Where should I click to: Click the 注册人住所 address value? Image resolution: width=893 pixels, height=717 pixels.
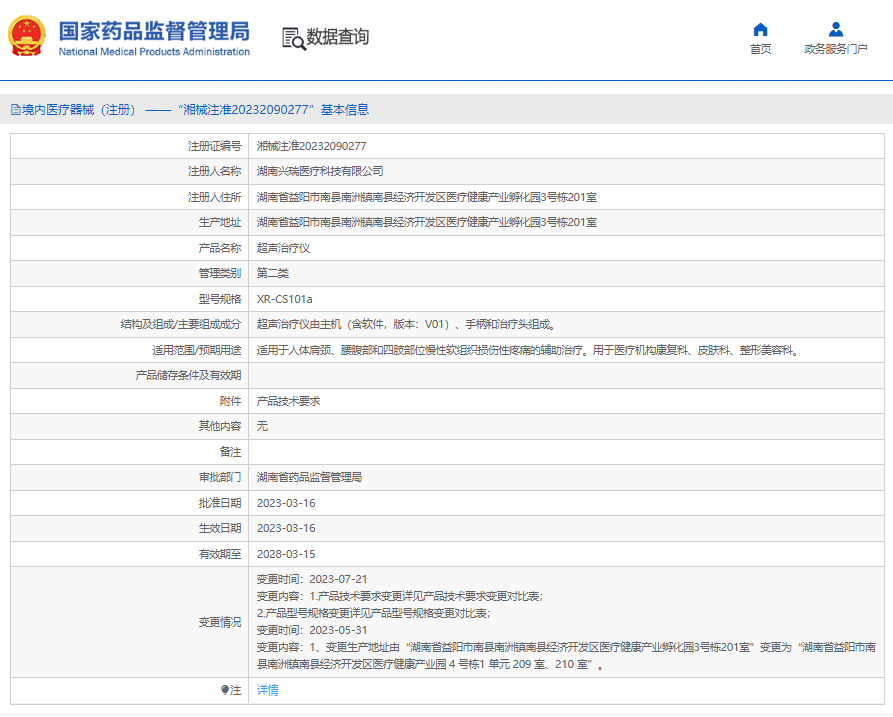click(427, 197)
